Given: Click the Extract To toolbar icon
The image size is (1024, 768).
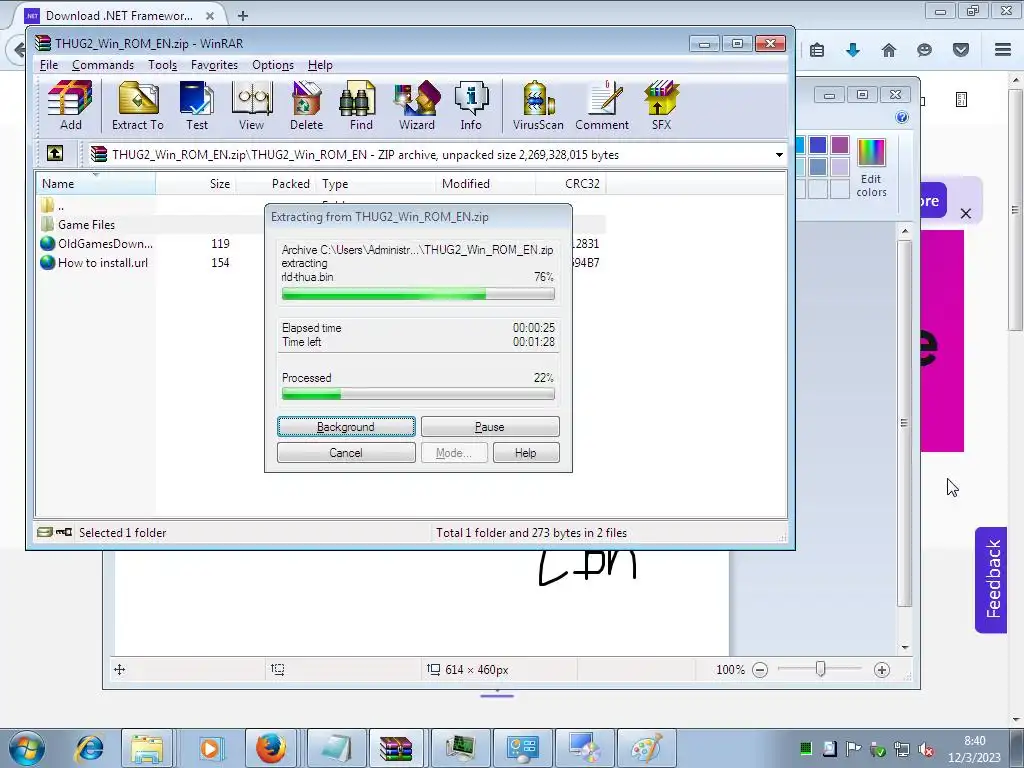Looking at the screenshot, I should point(138,106).
